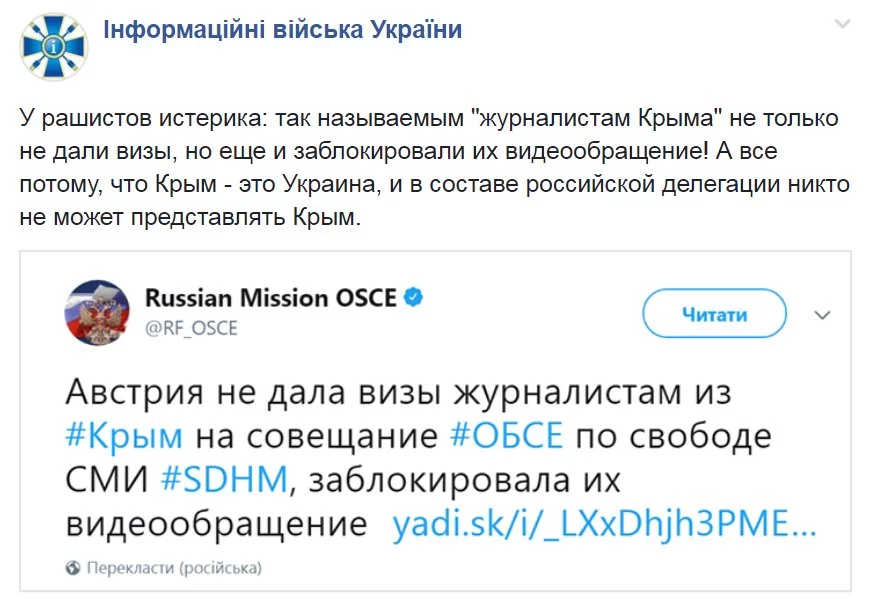Click the top post text starting 'У рашистов истерика'
871x607 pixels.
tap(430, 117)
